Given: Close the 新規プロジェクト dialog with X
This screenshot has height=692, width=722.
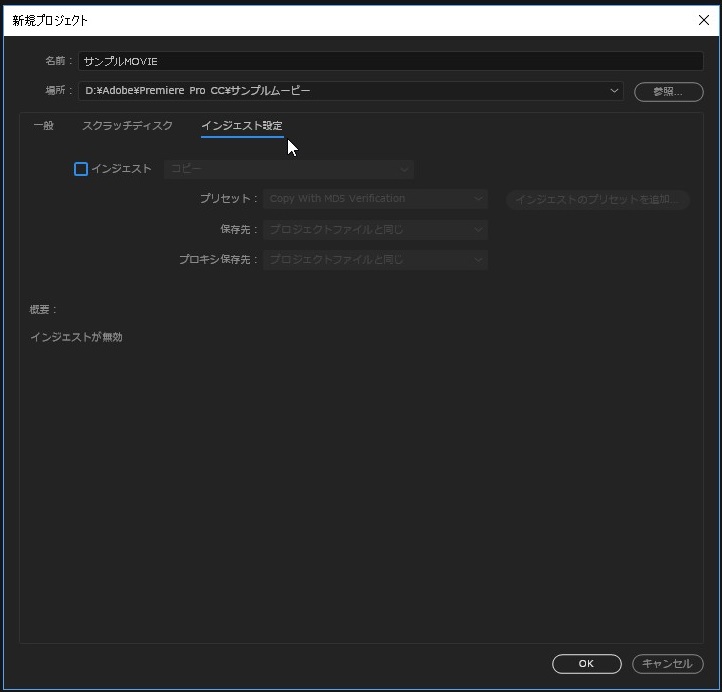Looking at the screenshot, I should pyautogui.click(x=702, y=20).
